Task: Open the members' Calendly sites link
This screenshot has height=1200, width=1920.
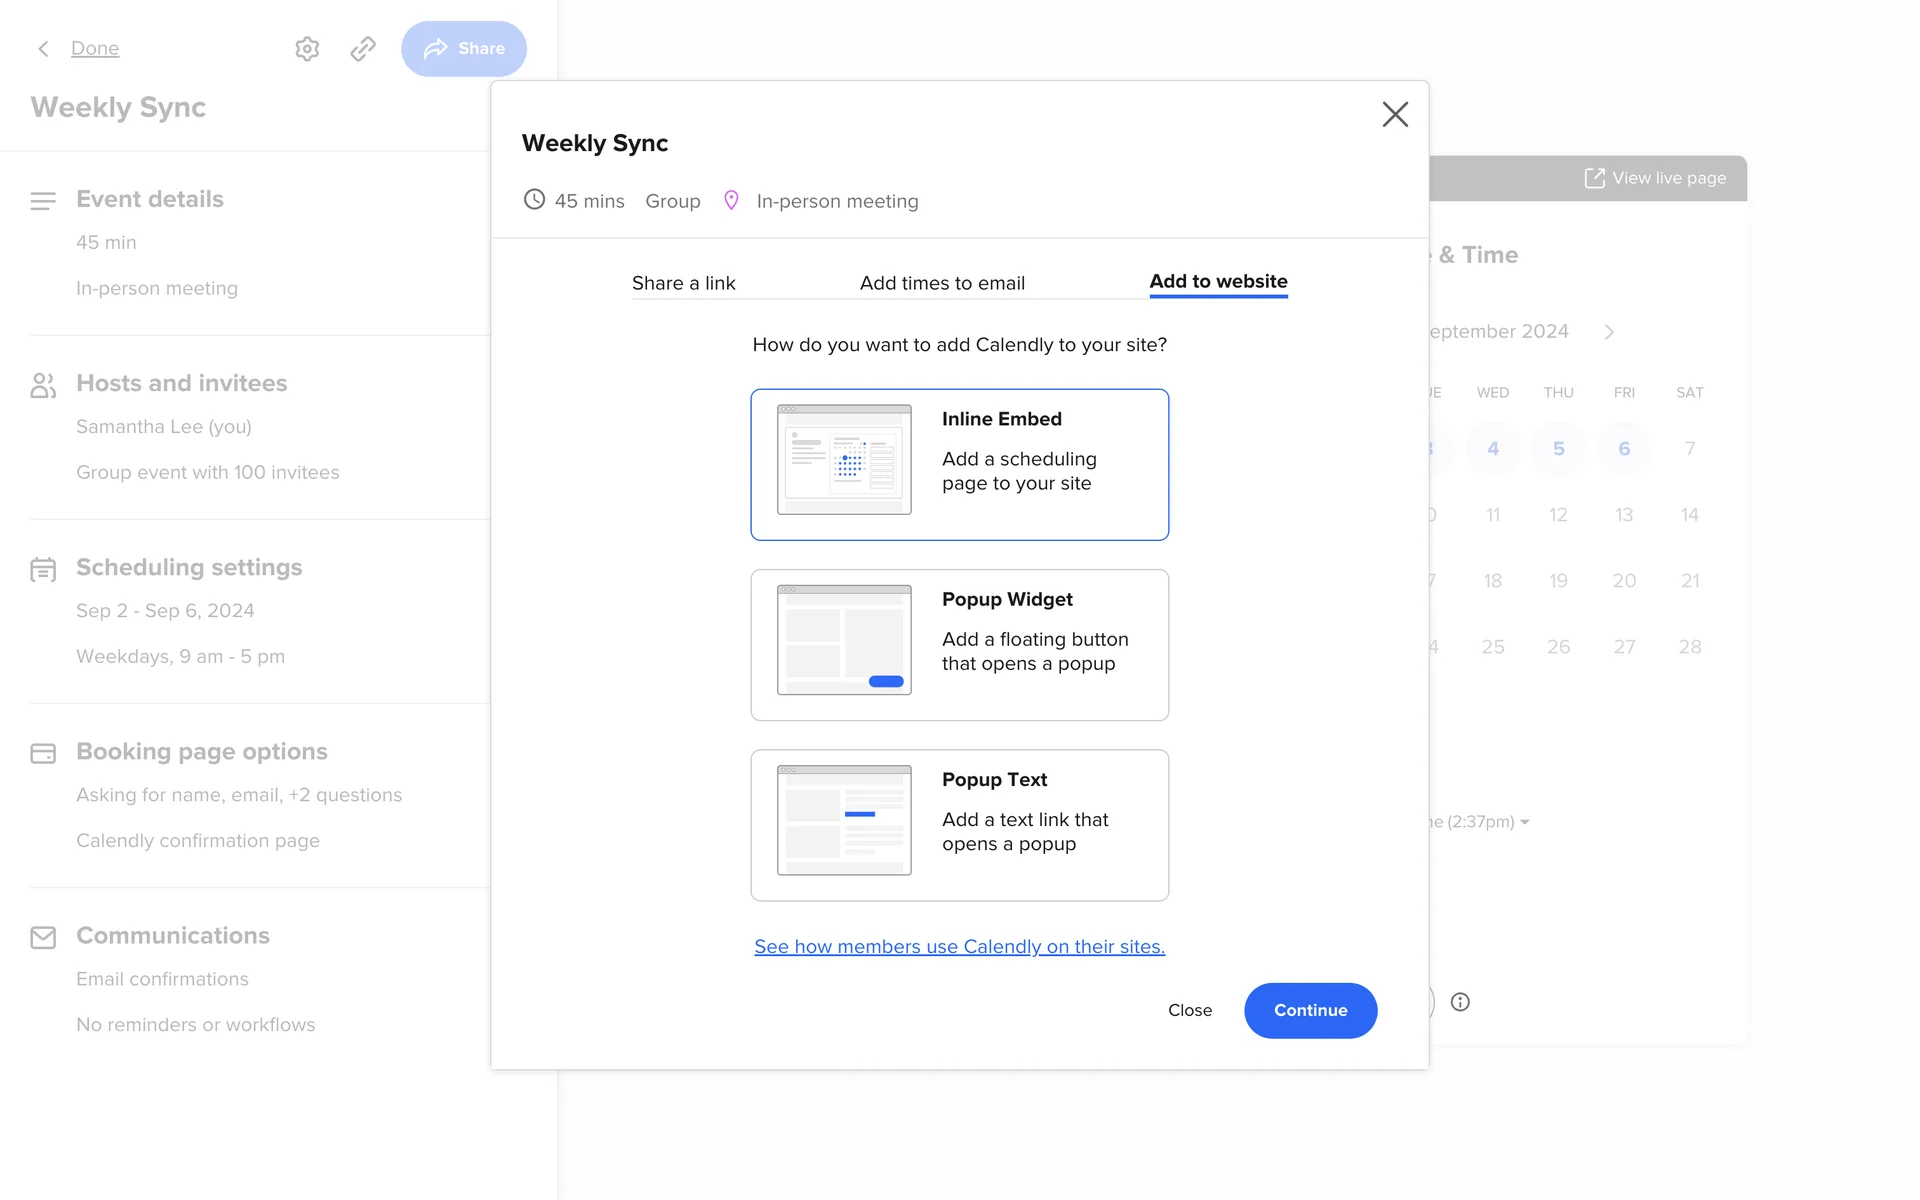Action: coord(959,946)
